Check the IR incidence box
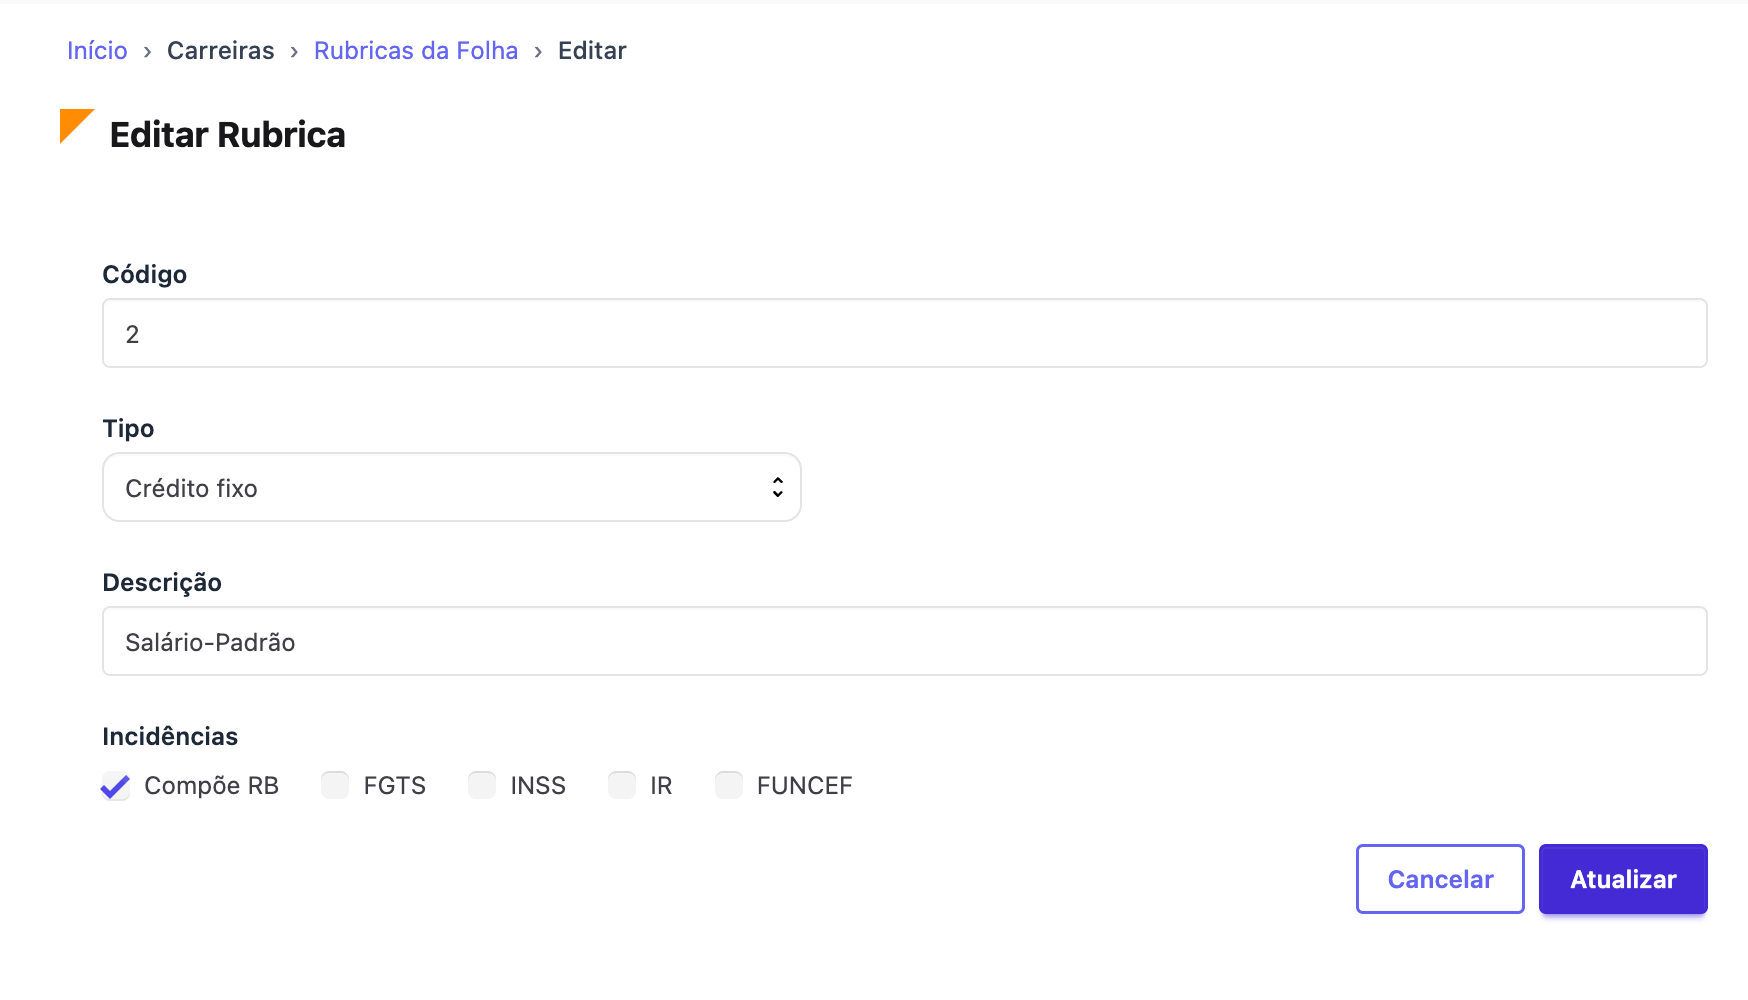This screenshot has width=1748, height=1000. click(622, 785)
